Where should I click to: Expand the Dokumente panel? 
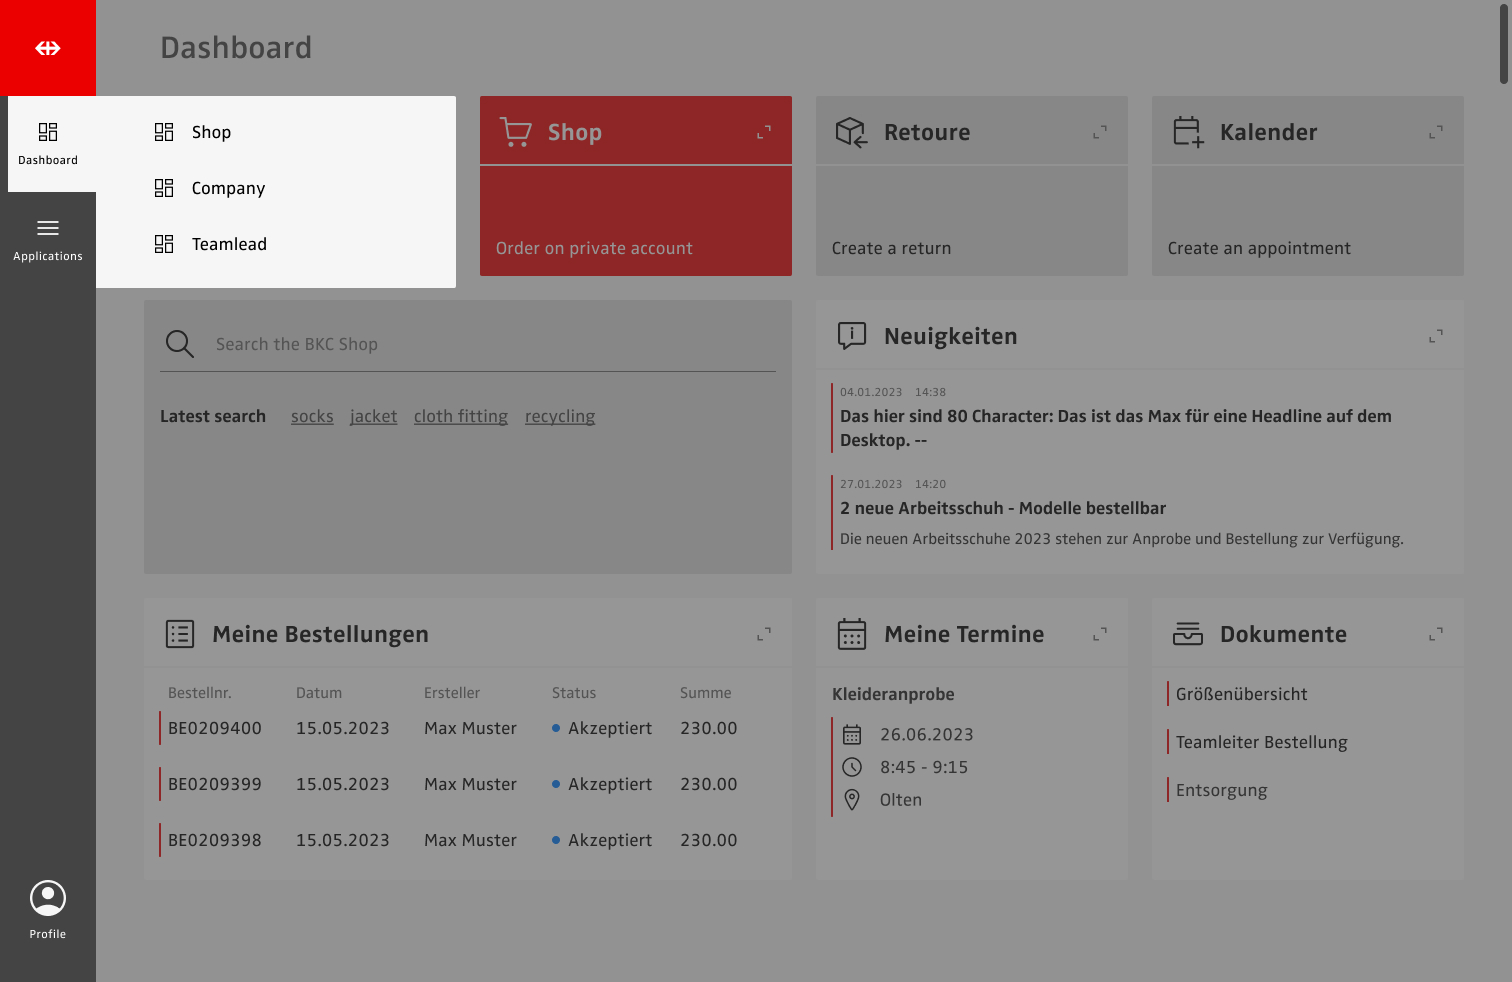[1436, 634]
